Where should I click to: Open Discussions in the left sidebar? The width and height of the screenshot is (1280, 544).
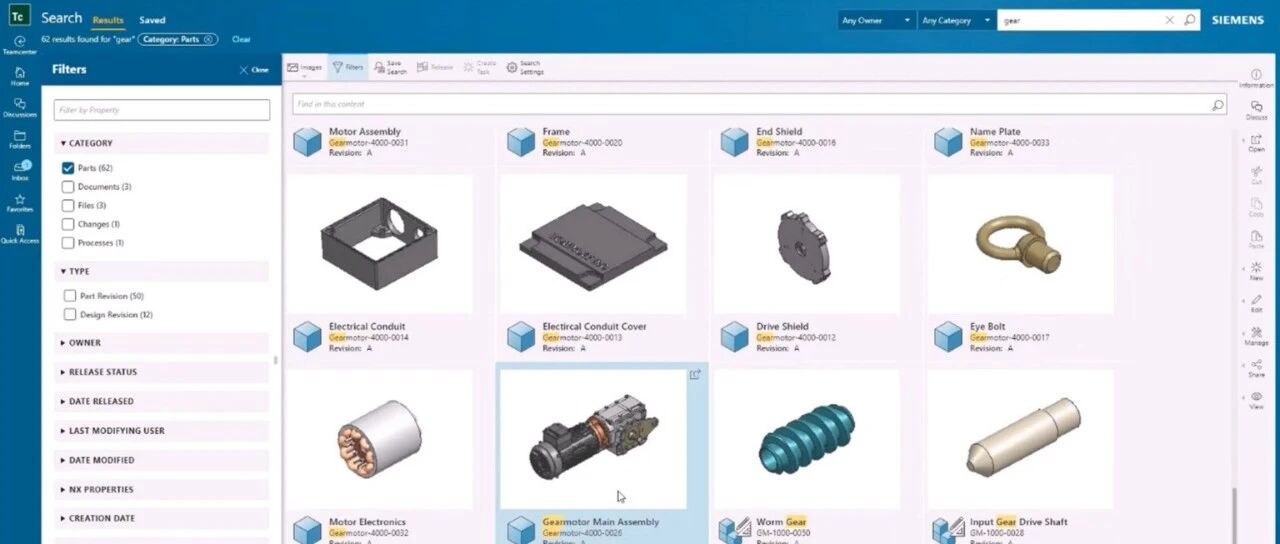tap(20, 106)
